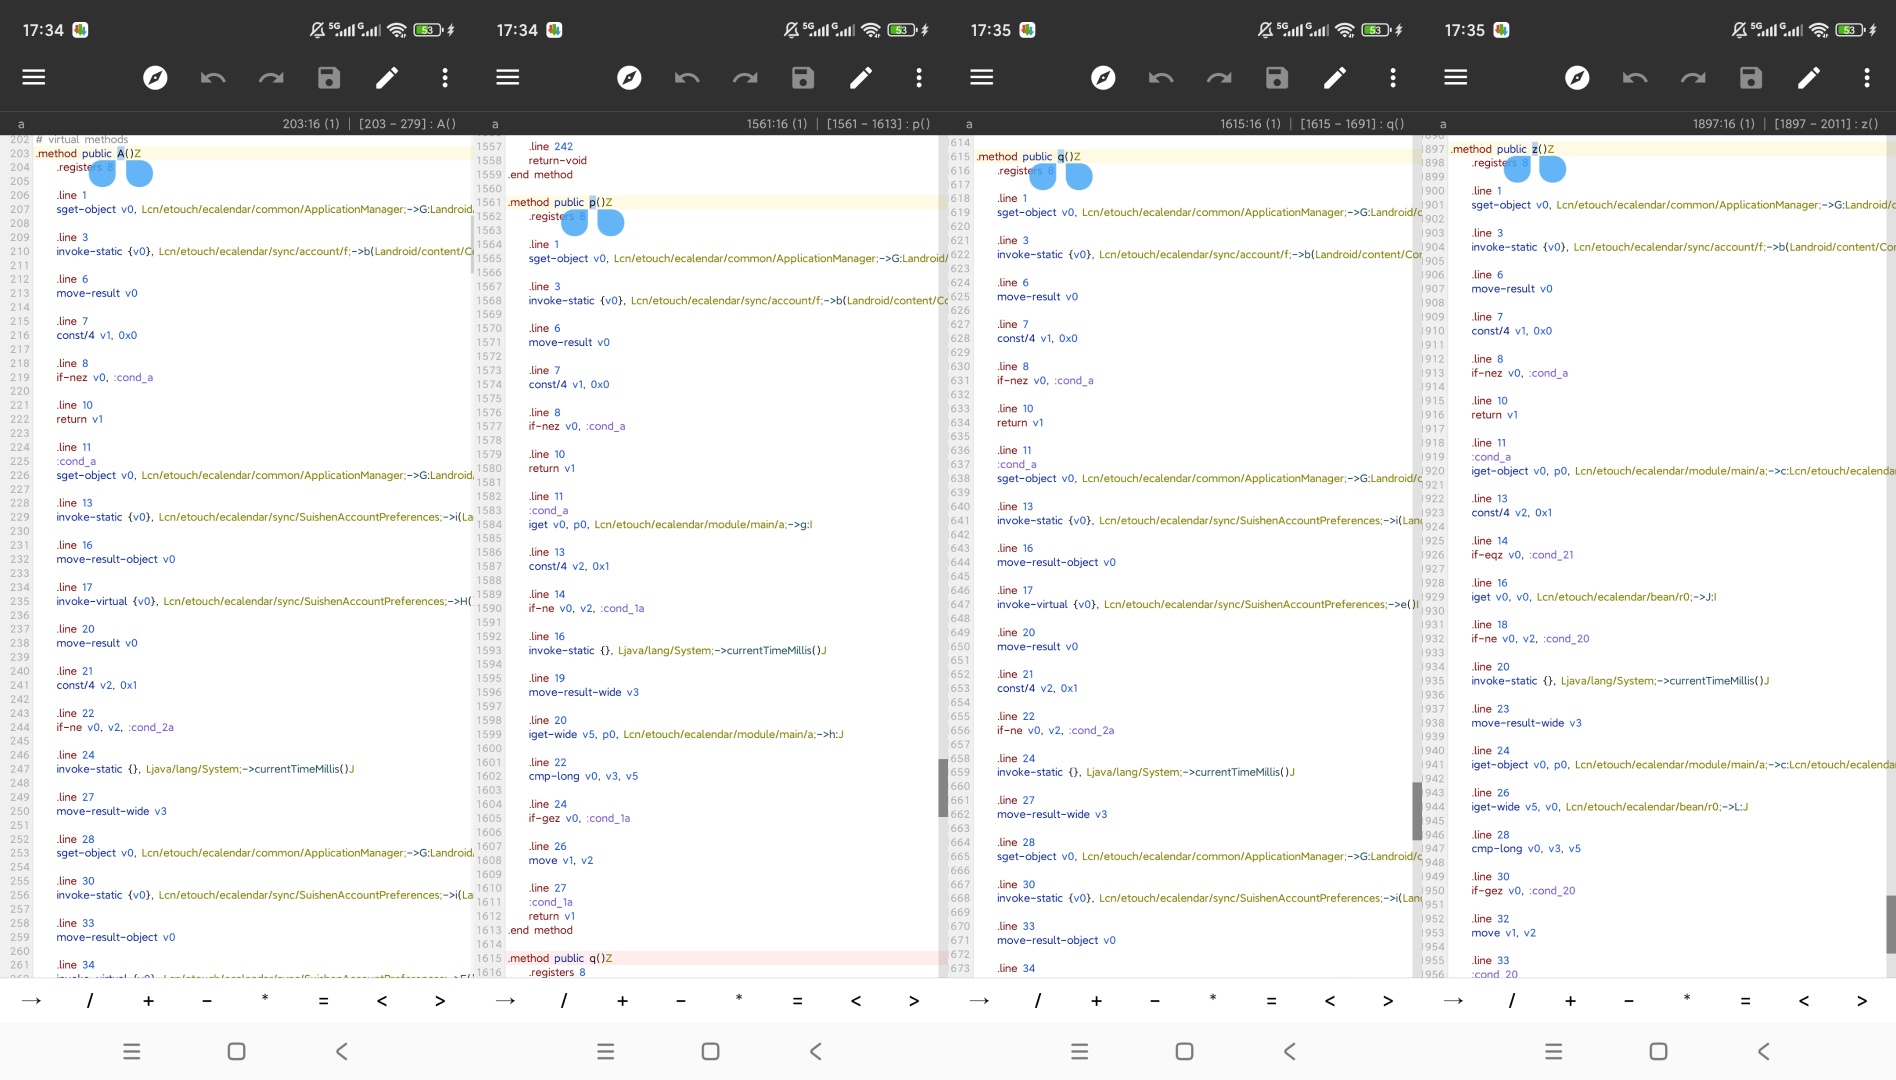Image resolution: width=1896 pixels, height=1080 pixels.
Task: Open the hamburger menu in the q()Z editor screen
Action: tap(982, 77)
